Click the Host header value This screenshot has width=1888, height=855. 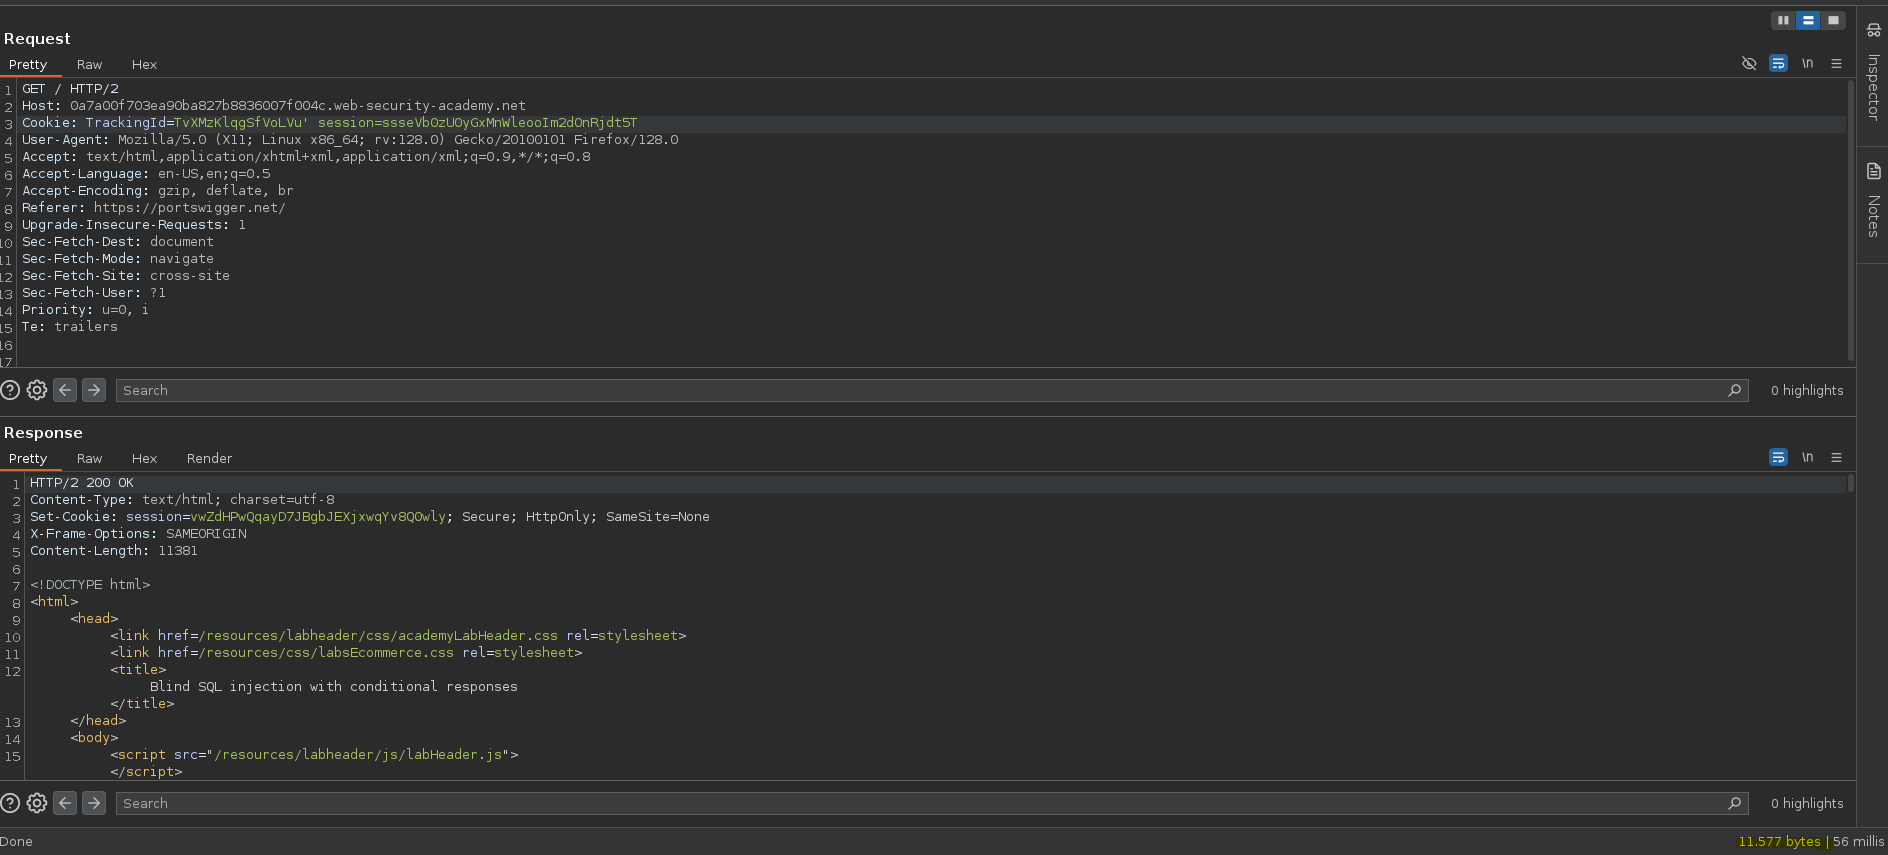click(x=298, y=106)
